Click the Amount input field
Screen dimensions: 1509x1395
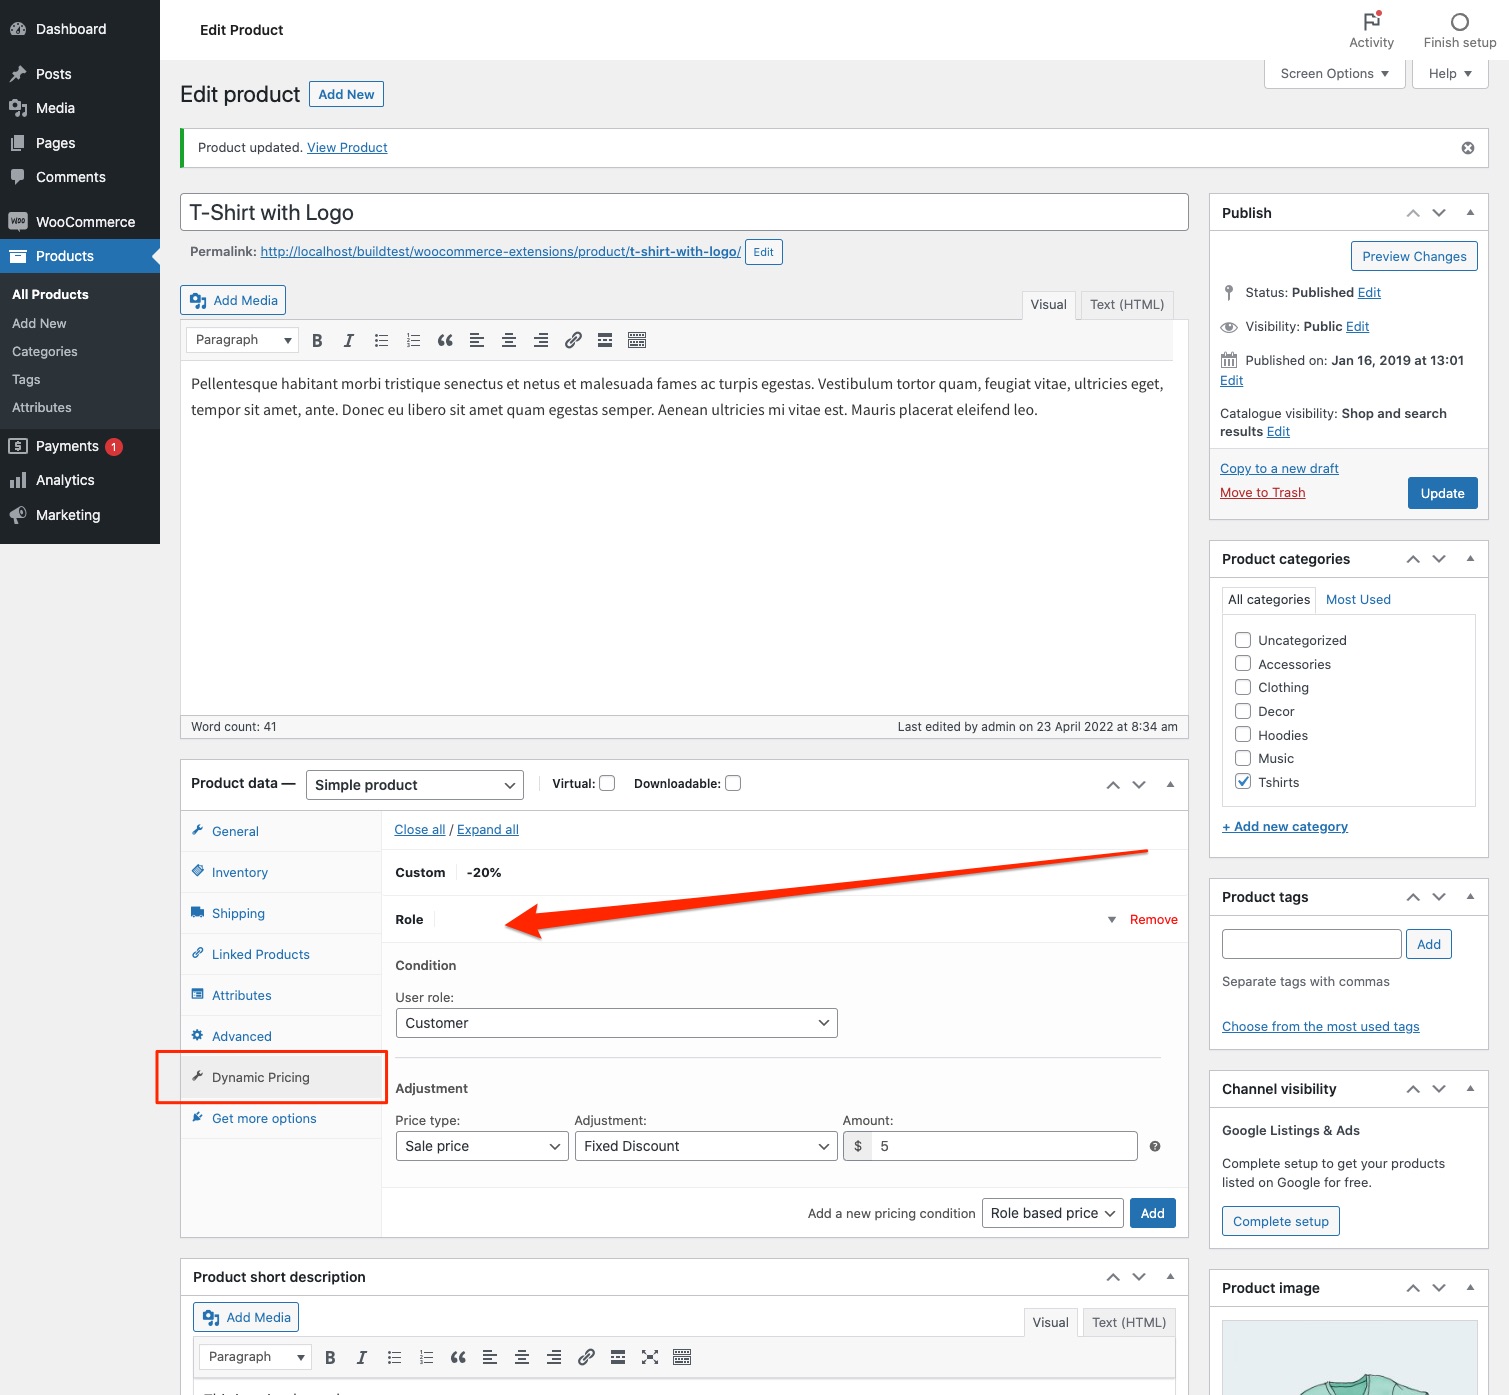coord(1004,1146)
